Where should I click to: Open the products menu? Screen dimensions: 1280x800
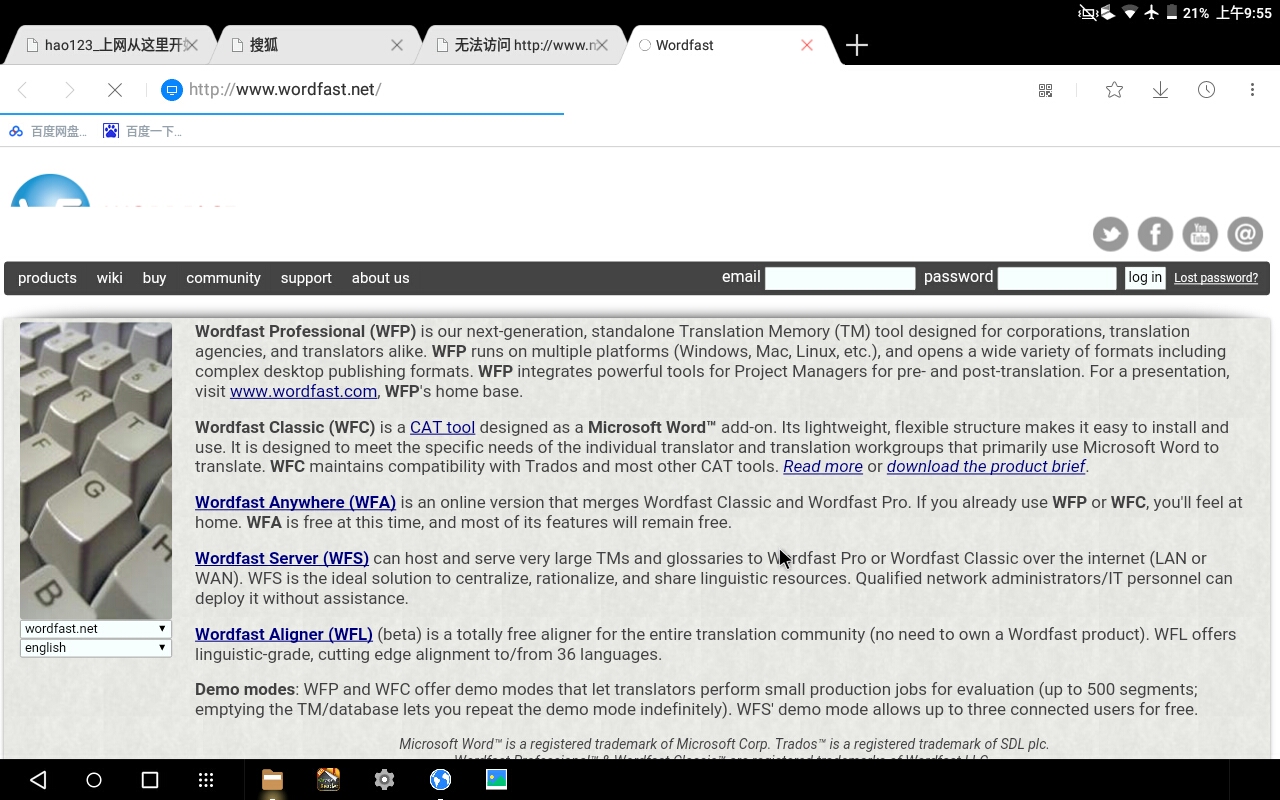coord(47,278)
